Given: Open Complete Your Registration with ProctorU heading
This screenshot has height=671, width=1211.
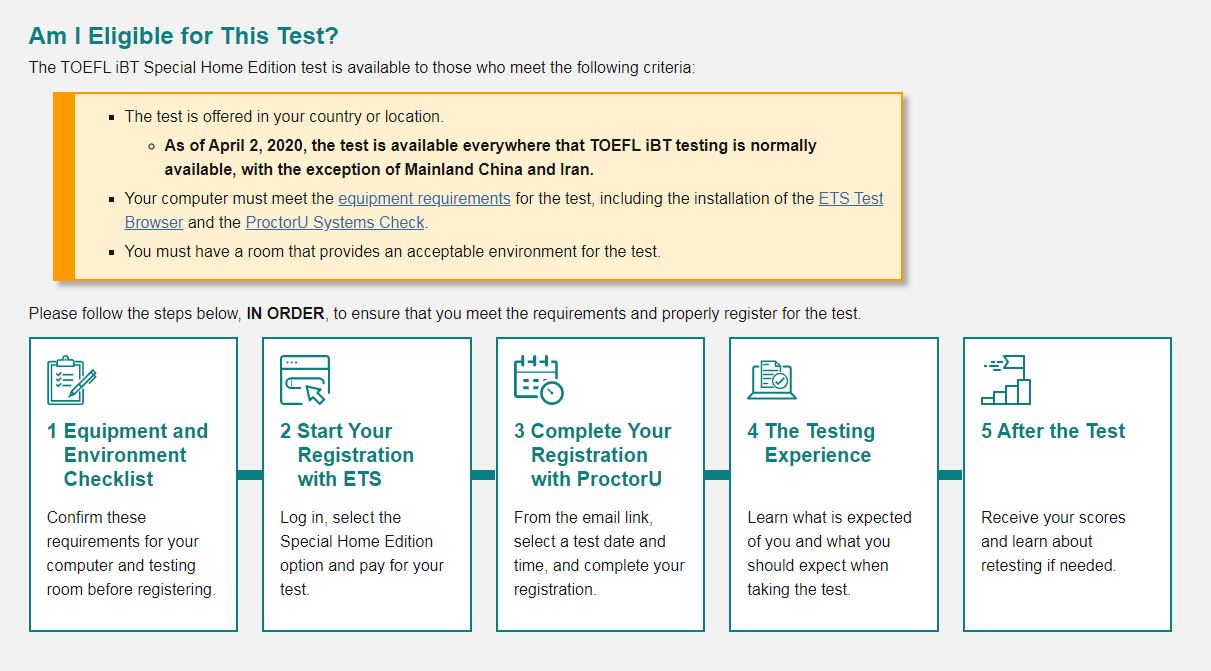Looking at the screenshot, I should 593,455.
